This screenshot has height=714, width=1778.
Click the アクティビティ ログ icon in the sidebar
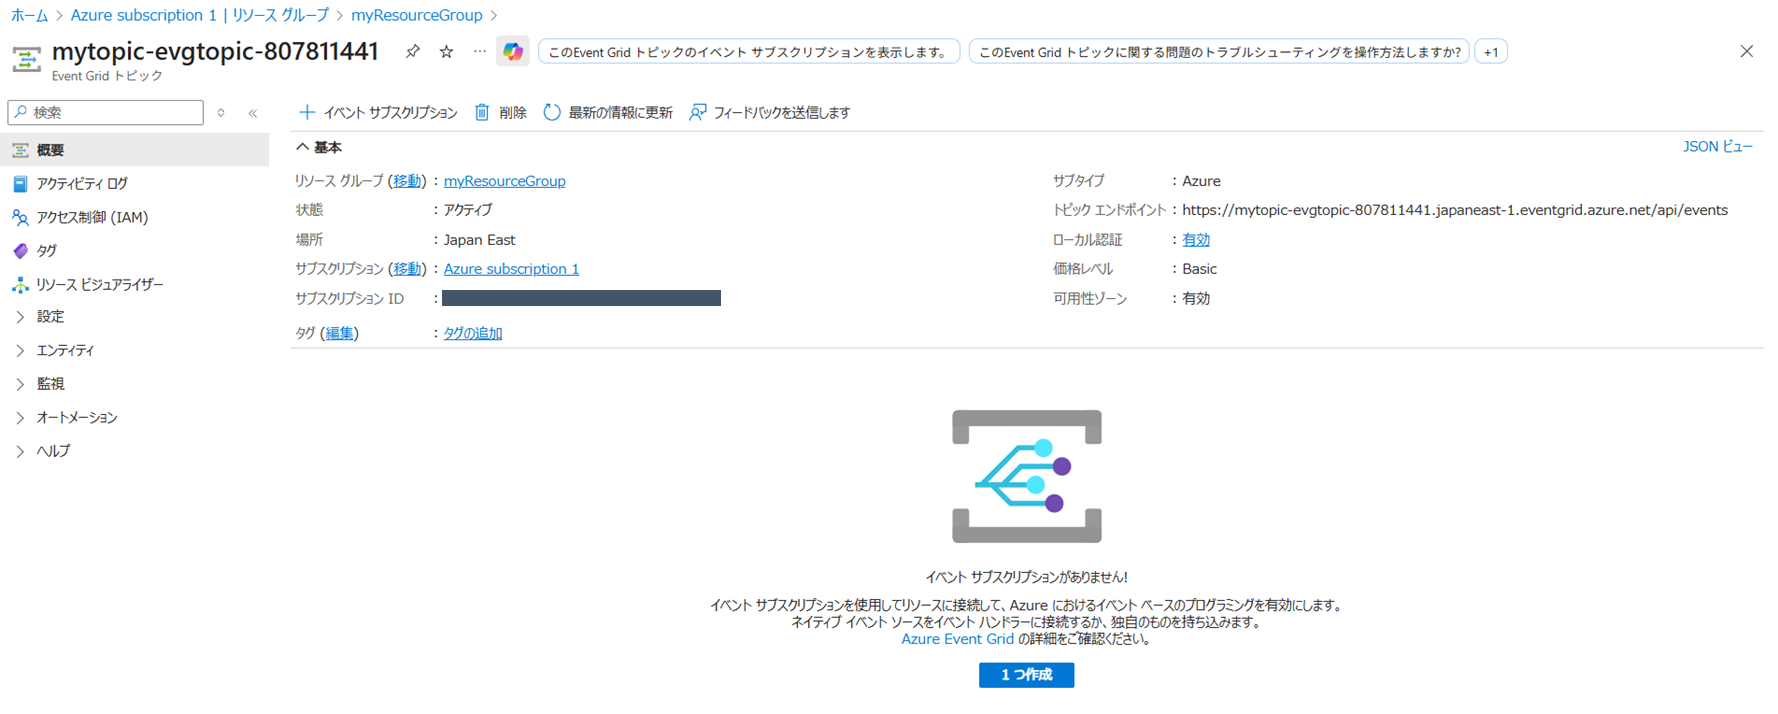tap(20, 184)
